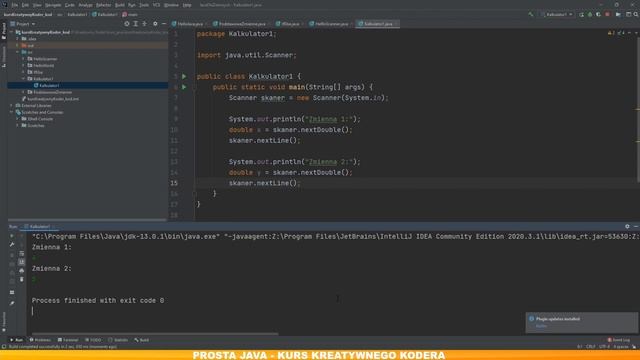Open the Help menu

click(x=187, y=5)
